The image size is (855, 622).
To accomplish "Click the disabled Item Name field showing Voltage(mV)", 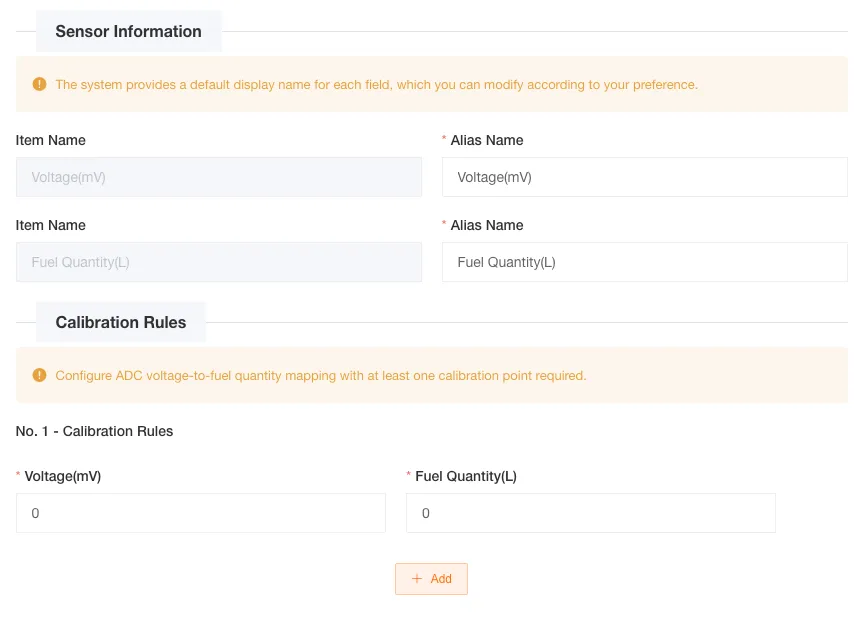I will (218, 177).
